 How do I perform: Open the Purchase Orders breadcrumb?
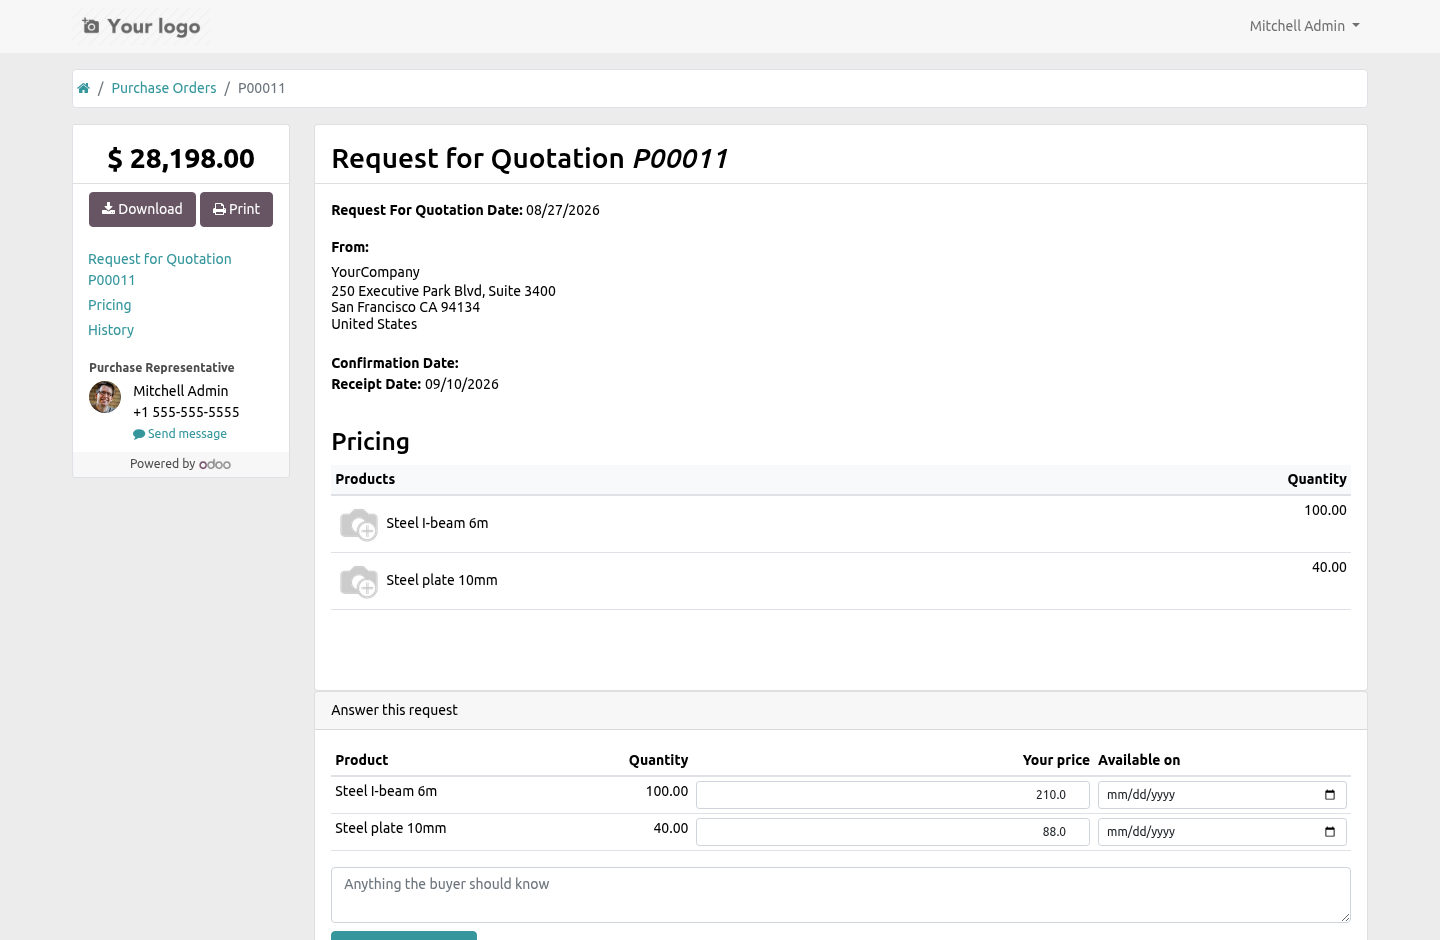point(164,88)
